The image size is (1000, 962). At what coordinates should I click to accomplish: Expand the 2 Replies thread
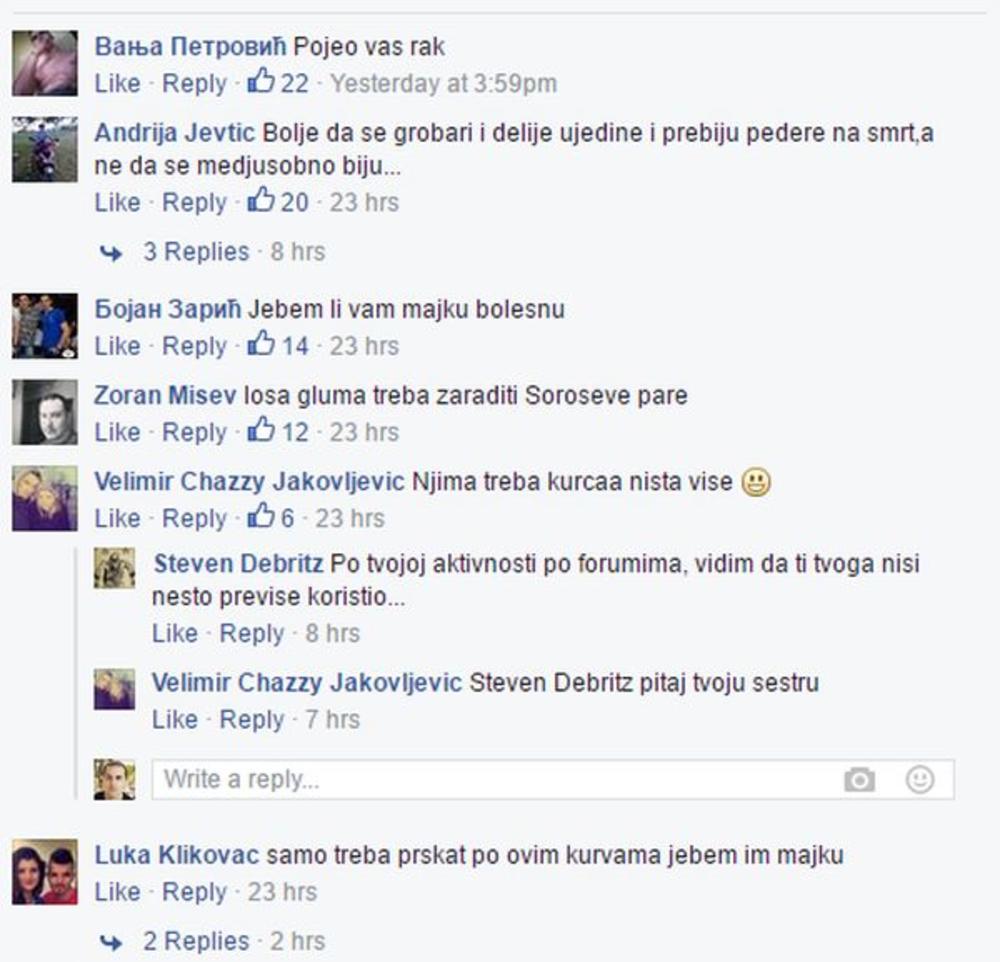(196, 941)
